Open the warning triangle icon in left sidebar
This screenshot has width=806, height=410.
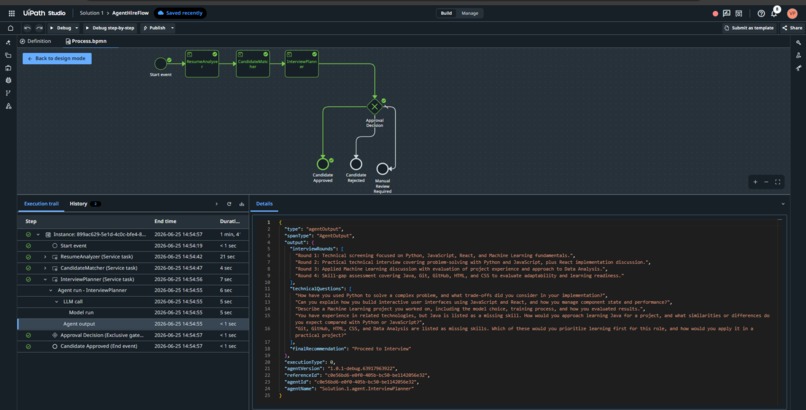click(x=8, y=106)
